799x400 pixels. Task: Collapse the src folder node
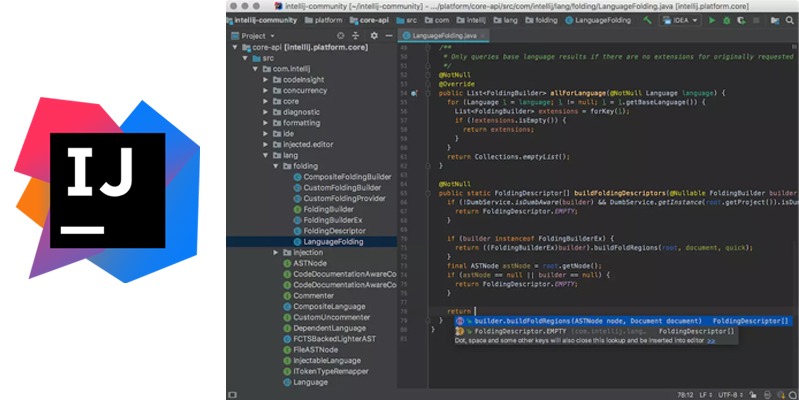pos(245,58)
